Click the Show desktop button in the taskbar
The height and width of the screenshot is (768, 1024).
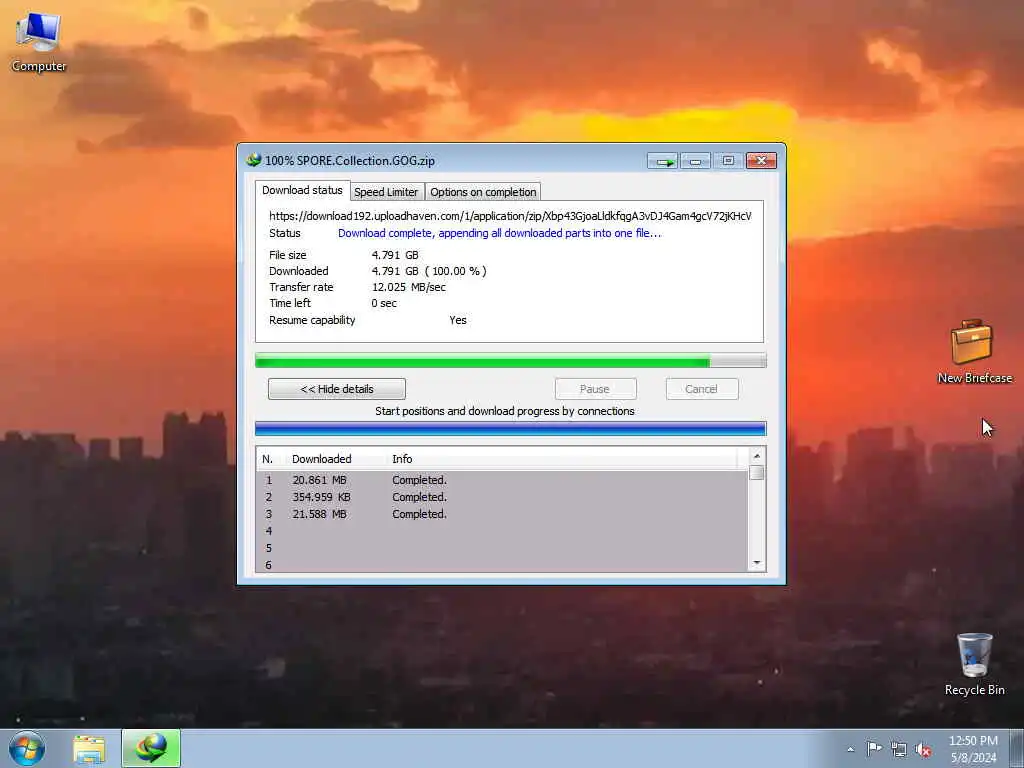1018,749
